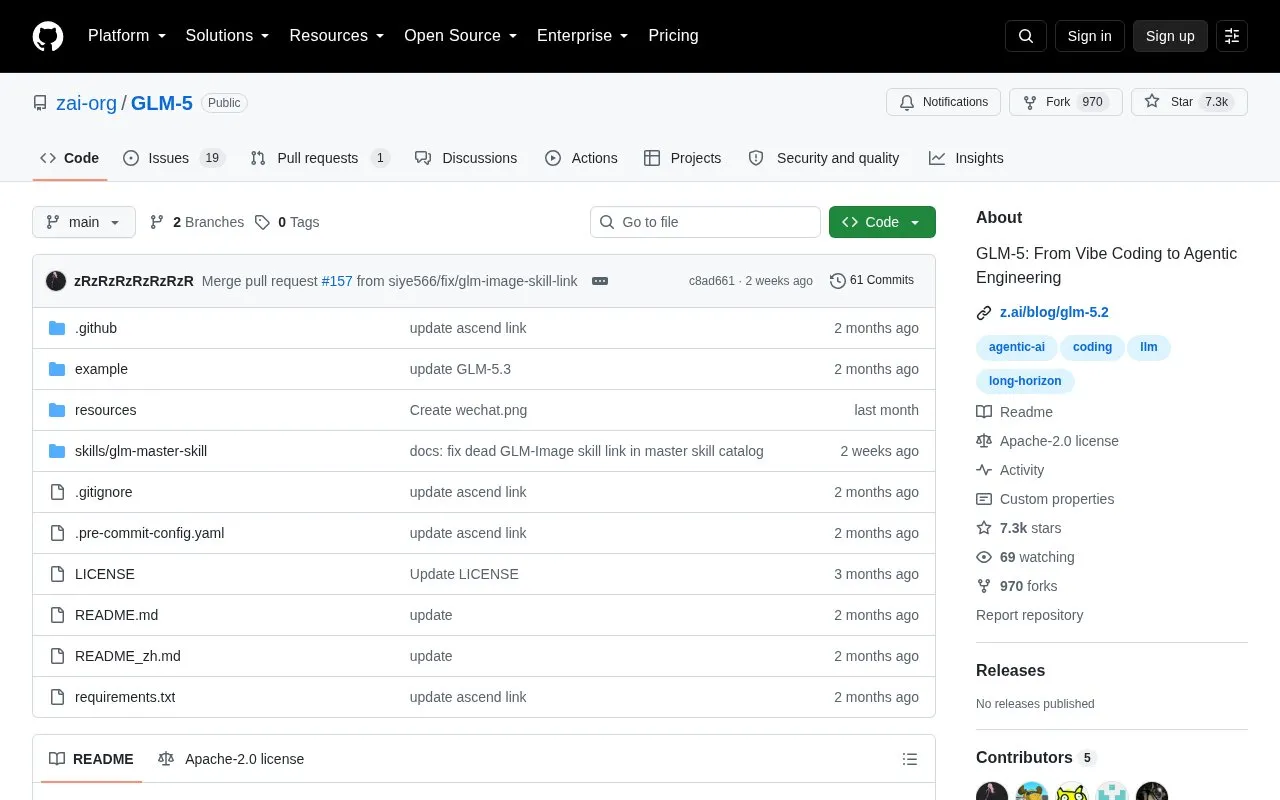This screenshot has width=1280, height=800.
Task: Switch to the Issues tab
Action: click(x=174, y=158)
